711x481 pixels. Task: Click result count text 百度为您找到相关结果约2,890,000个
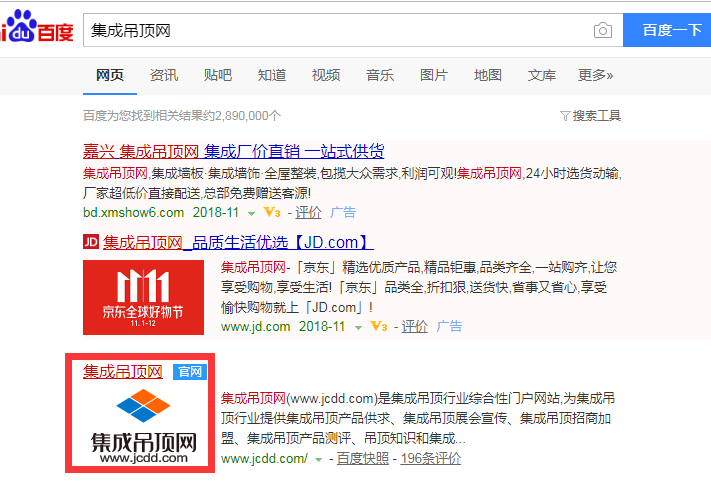[182, 116]
